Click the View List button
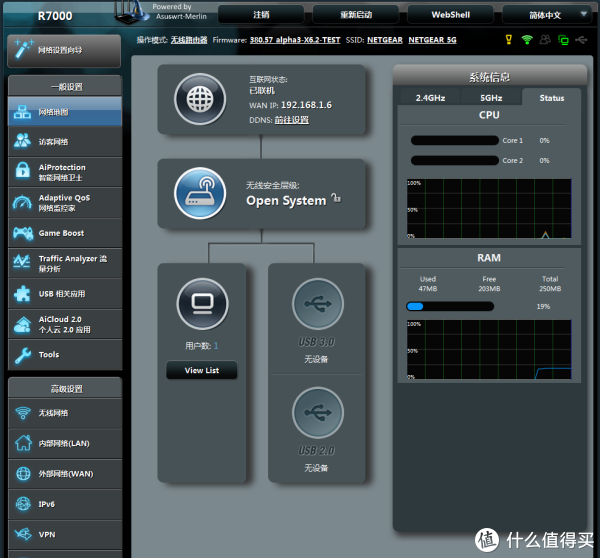This screenshot has width=600, height=558. coord(202,370)
